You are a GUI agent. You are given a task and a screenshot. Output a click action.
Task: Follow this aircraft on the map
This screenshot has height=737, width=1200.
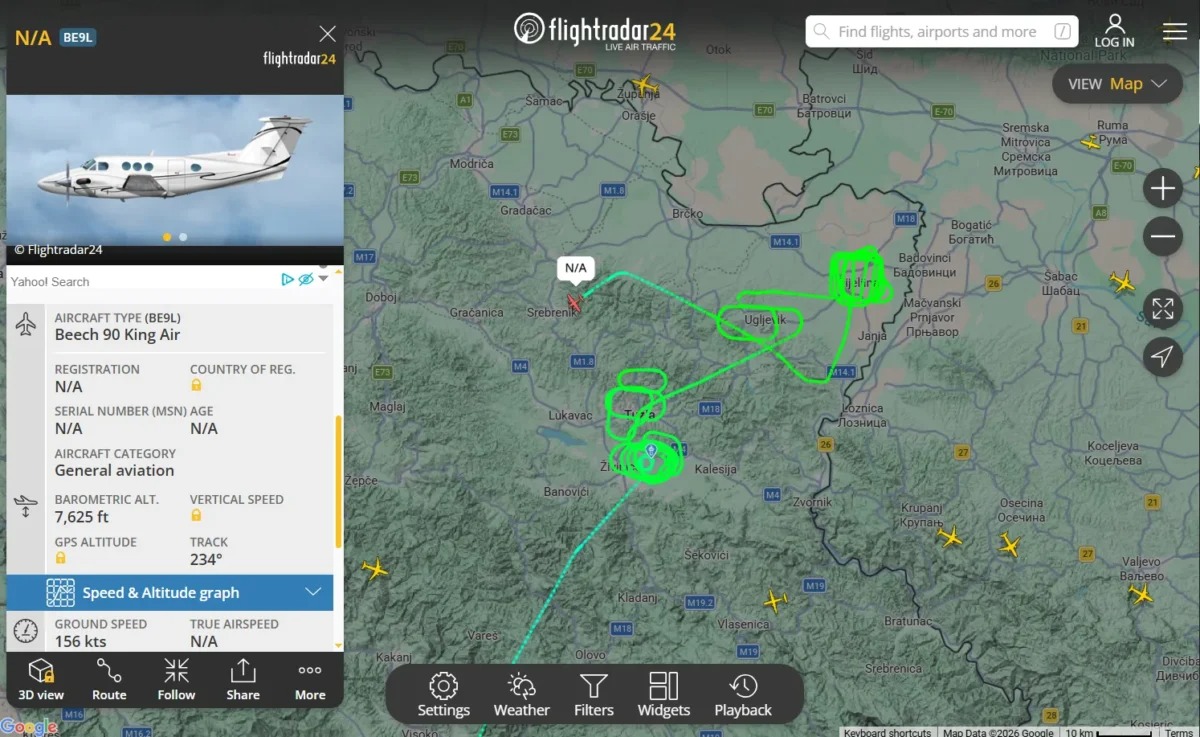pyautogui.click(x=176, y=679)
